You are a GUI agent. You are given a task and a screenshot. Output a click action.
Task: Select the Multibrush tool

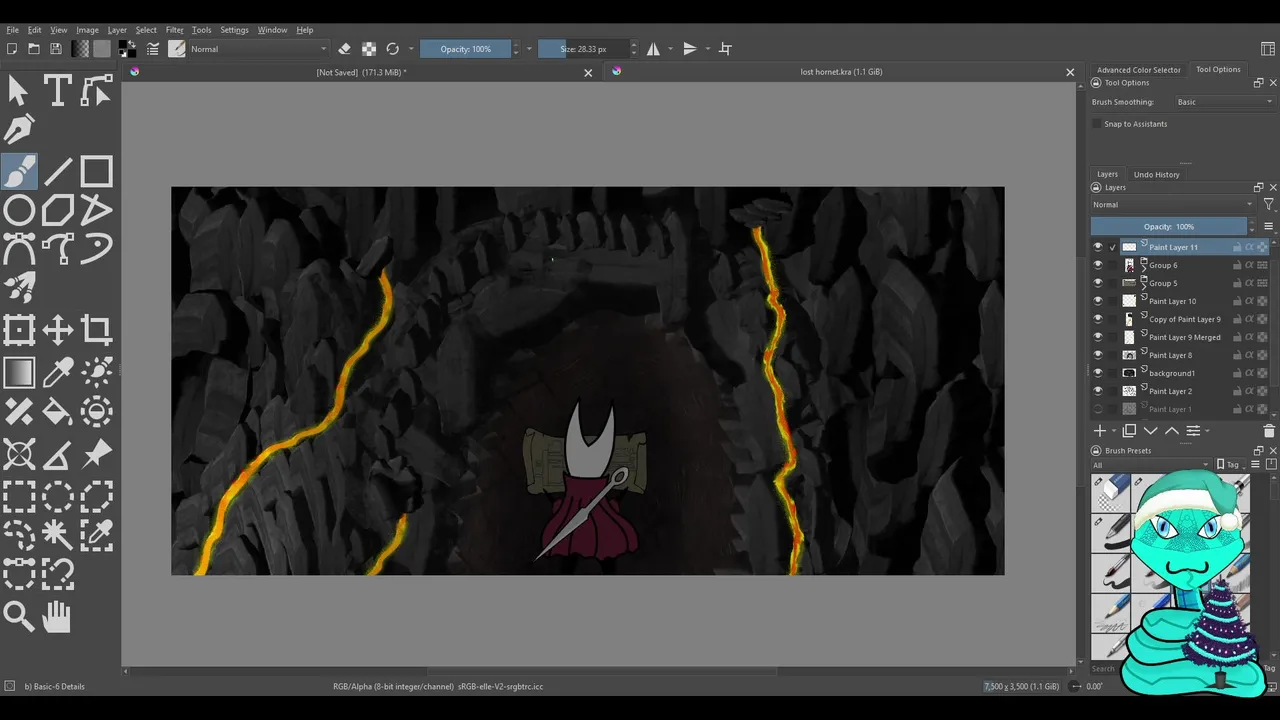(x=19, y=288)
